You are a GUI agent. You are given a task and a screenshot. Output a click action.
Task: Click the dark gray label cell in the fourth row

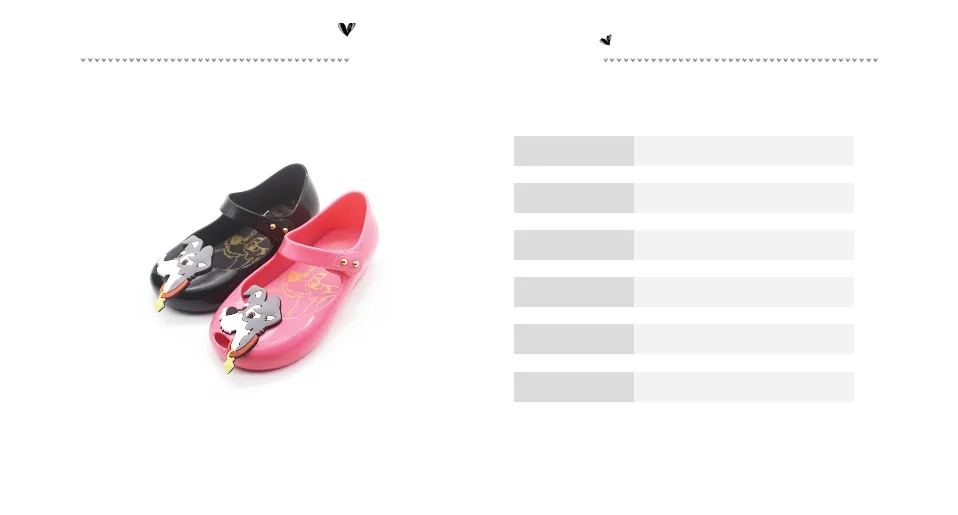[x=574, y=292]
